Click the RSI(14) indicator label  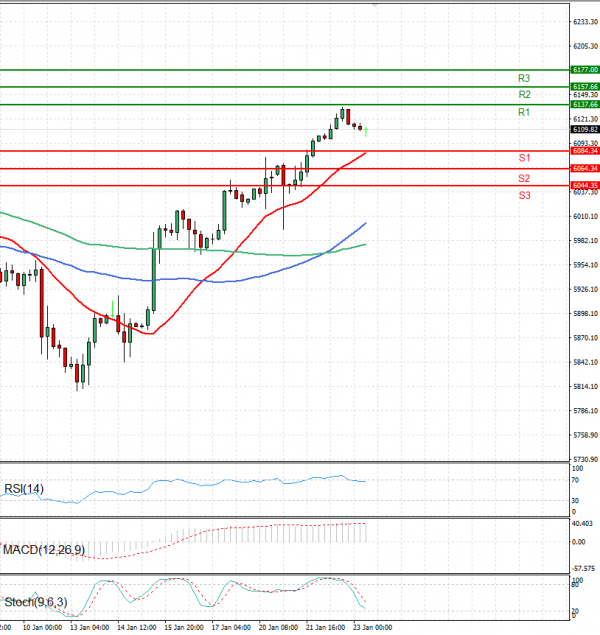(x=23, y=489)
